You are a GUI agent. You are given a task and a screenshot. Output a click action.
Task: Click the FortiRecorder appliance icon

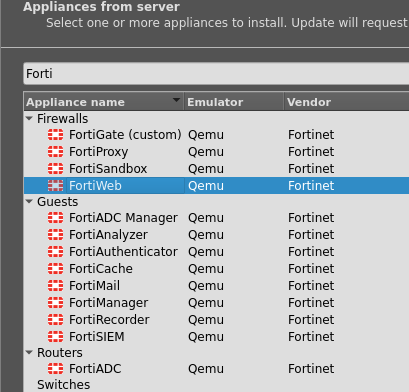coord(55,320)
